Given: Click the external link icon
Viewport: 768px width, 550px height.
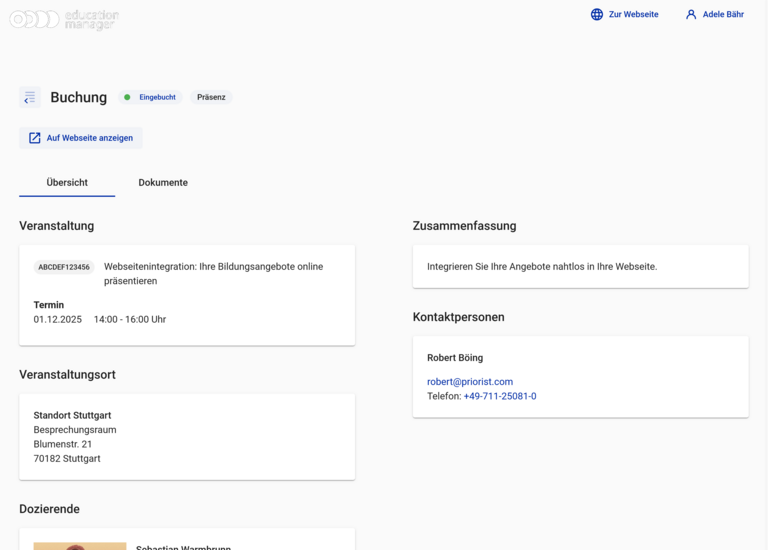Looking at the screenshot, I should [x=35, y=138].
